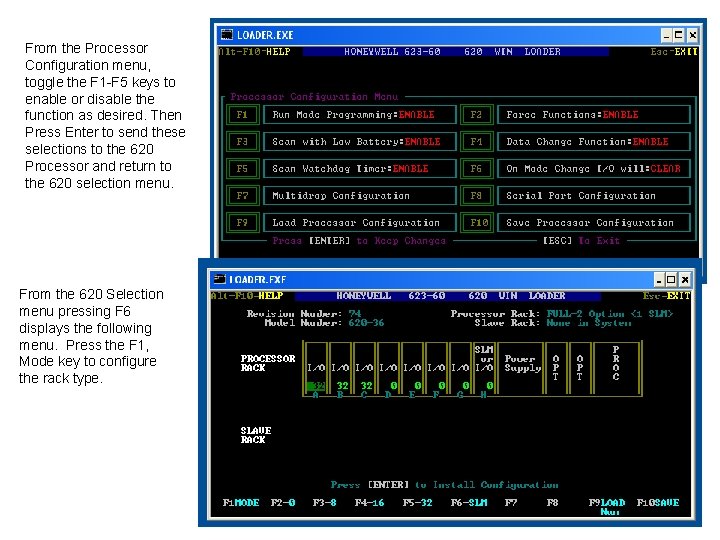Select Save Processor Configuration entry
720x540 pixels.
[x=594, y=223]
